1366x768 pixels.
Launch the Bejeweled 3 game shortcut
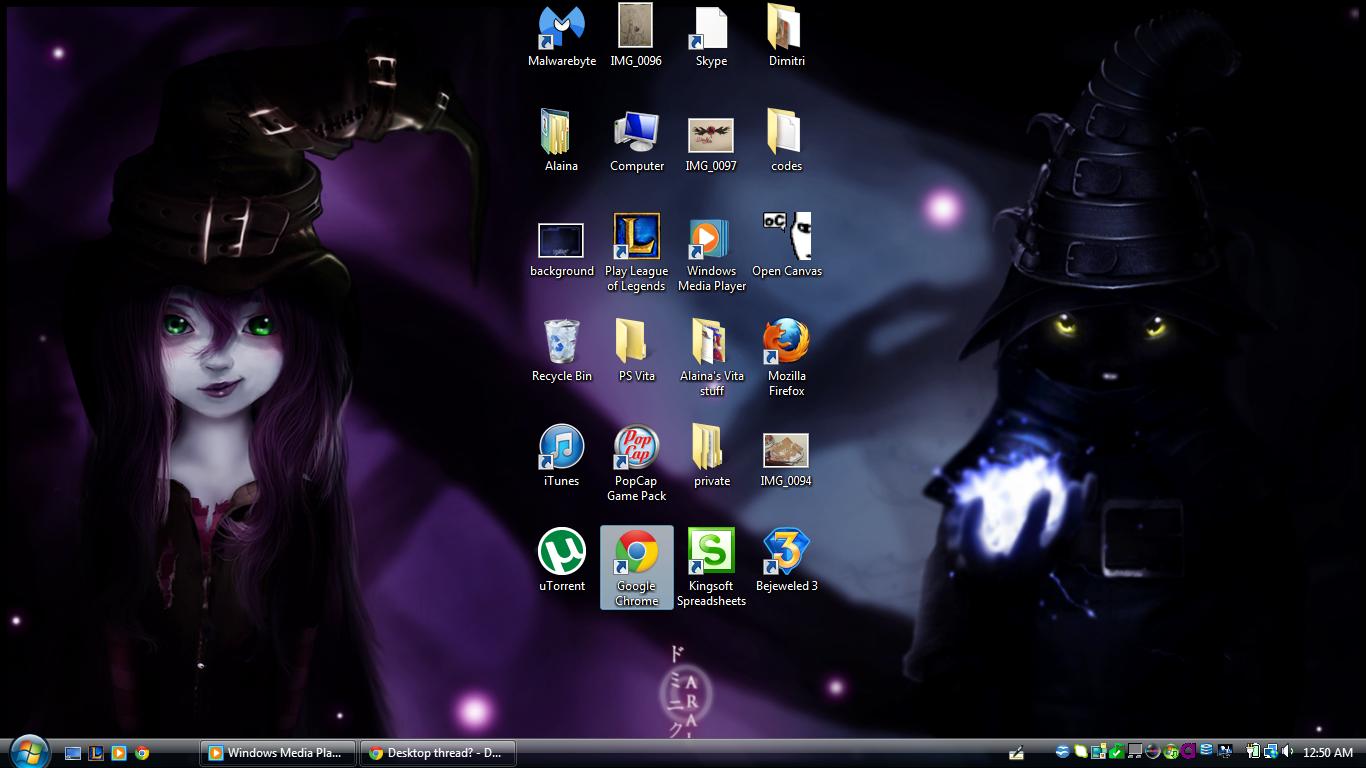tap(786, 561)
